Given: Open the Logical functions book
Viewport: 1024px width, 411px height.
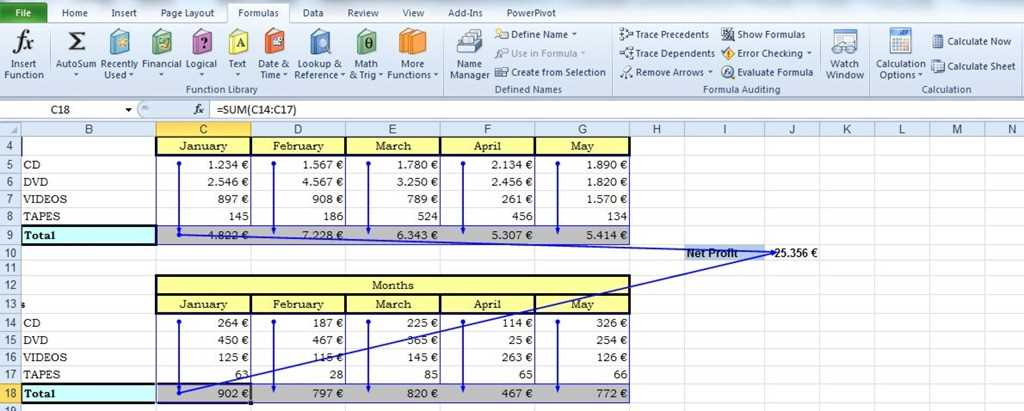Looking at the screenshot, I should point(202,42).
